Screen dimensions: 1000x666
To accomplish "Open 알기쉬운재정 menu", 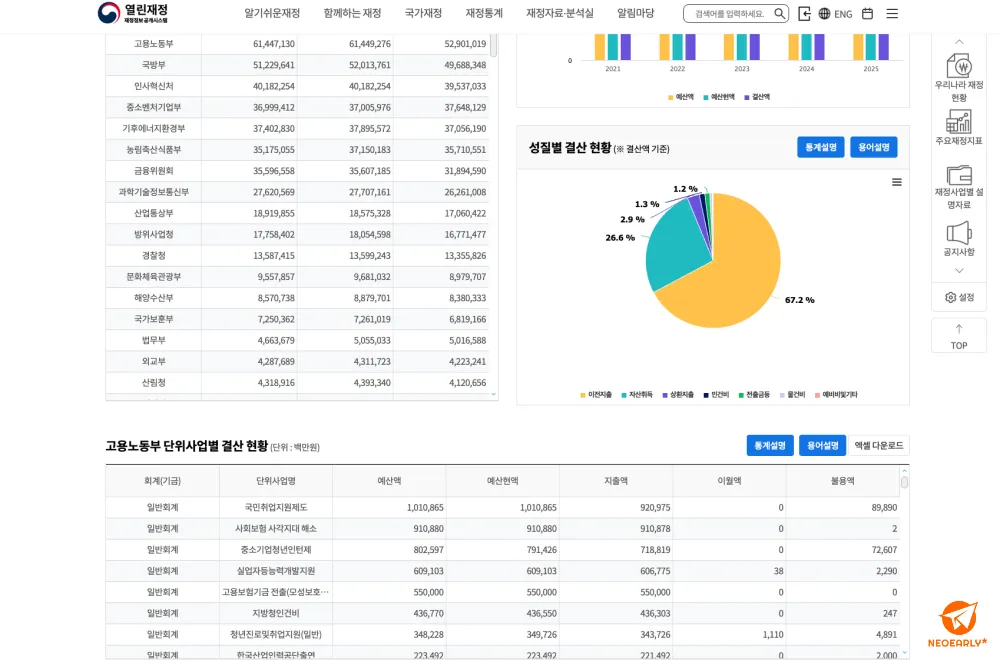I will tap(272, 13).
